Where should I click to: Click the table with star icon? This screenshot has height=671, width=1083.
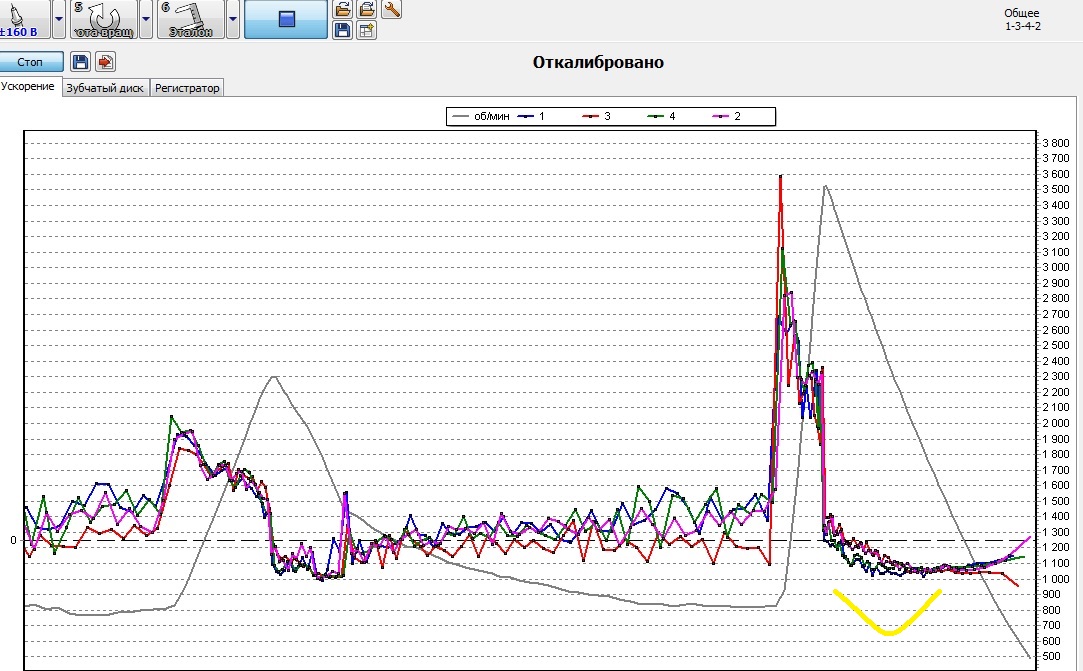tap(367, 30)
